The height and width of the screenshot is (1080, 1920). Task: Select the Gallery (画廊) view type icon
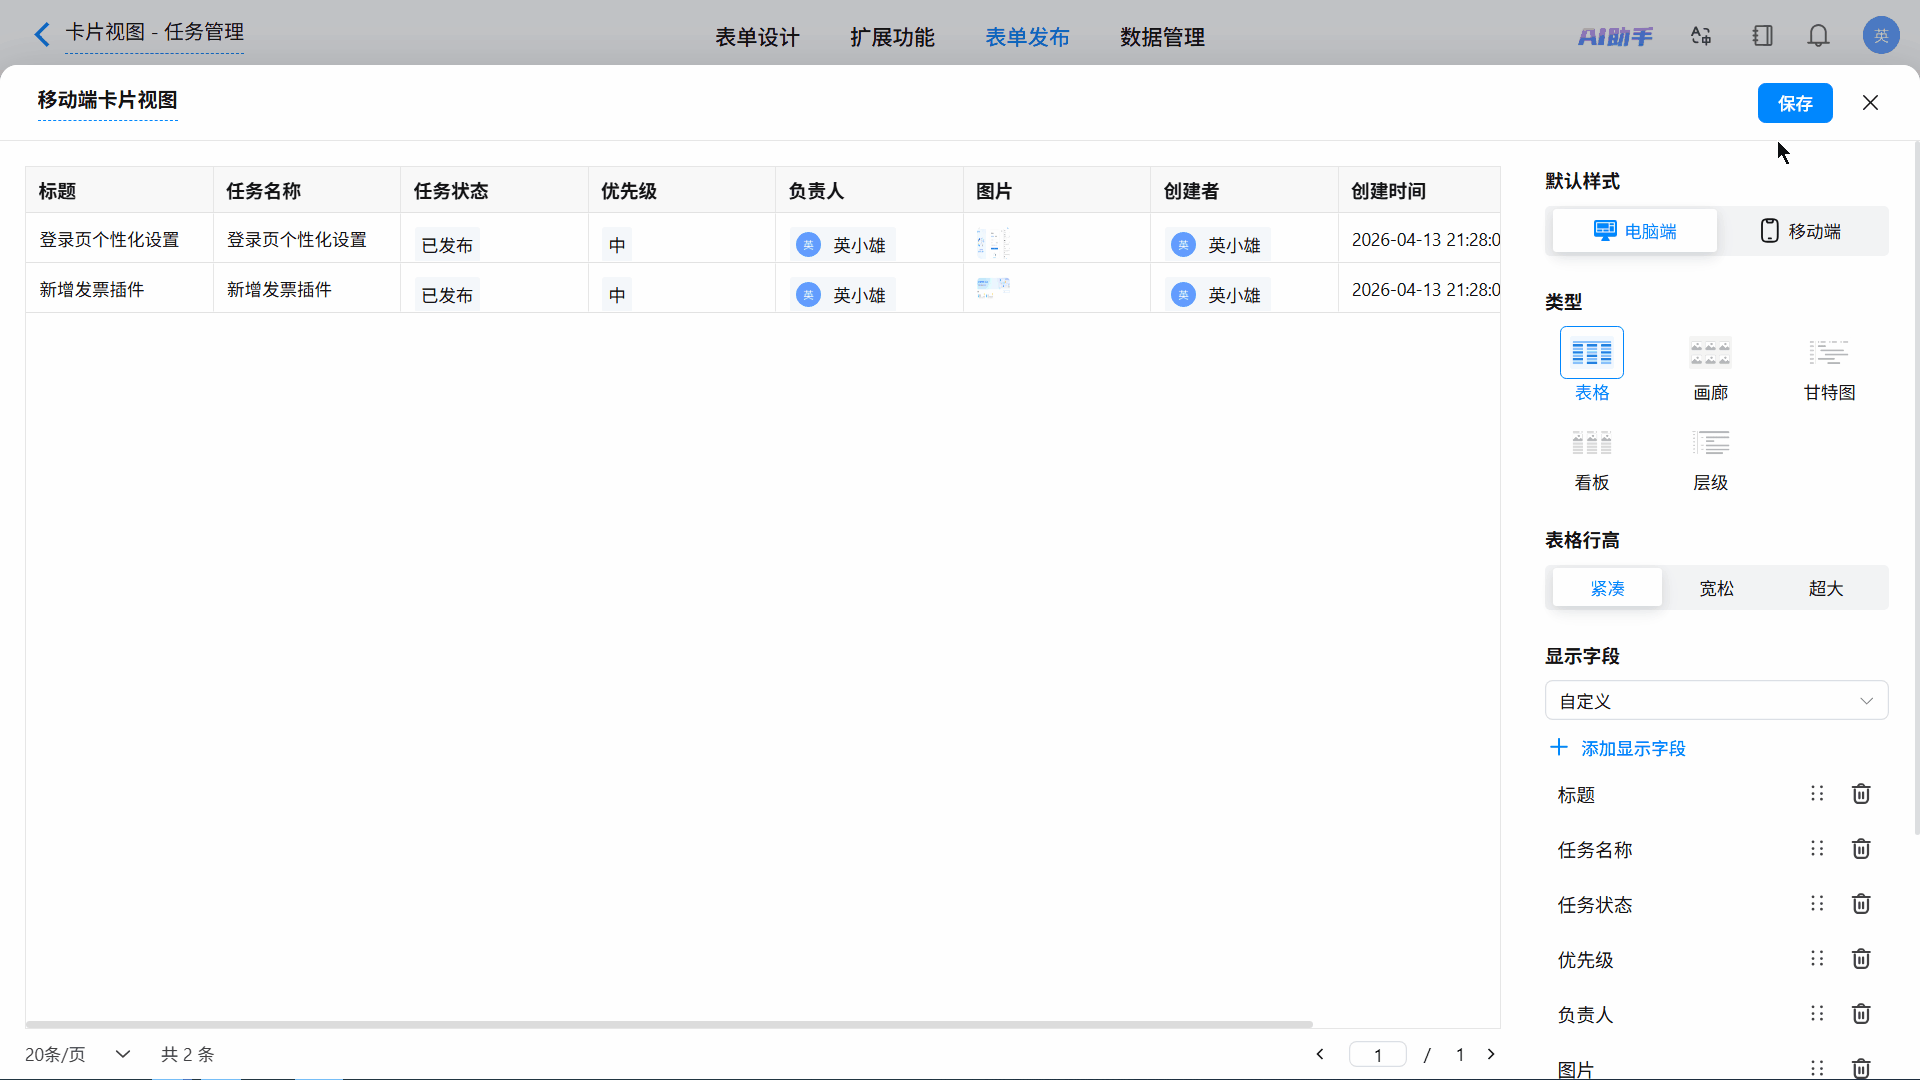pyautogui.click(x=1710, y=354)
